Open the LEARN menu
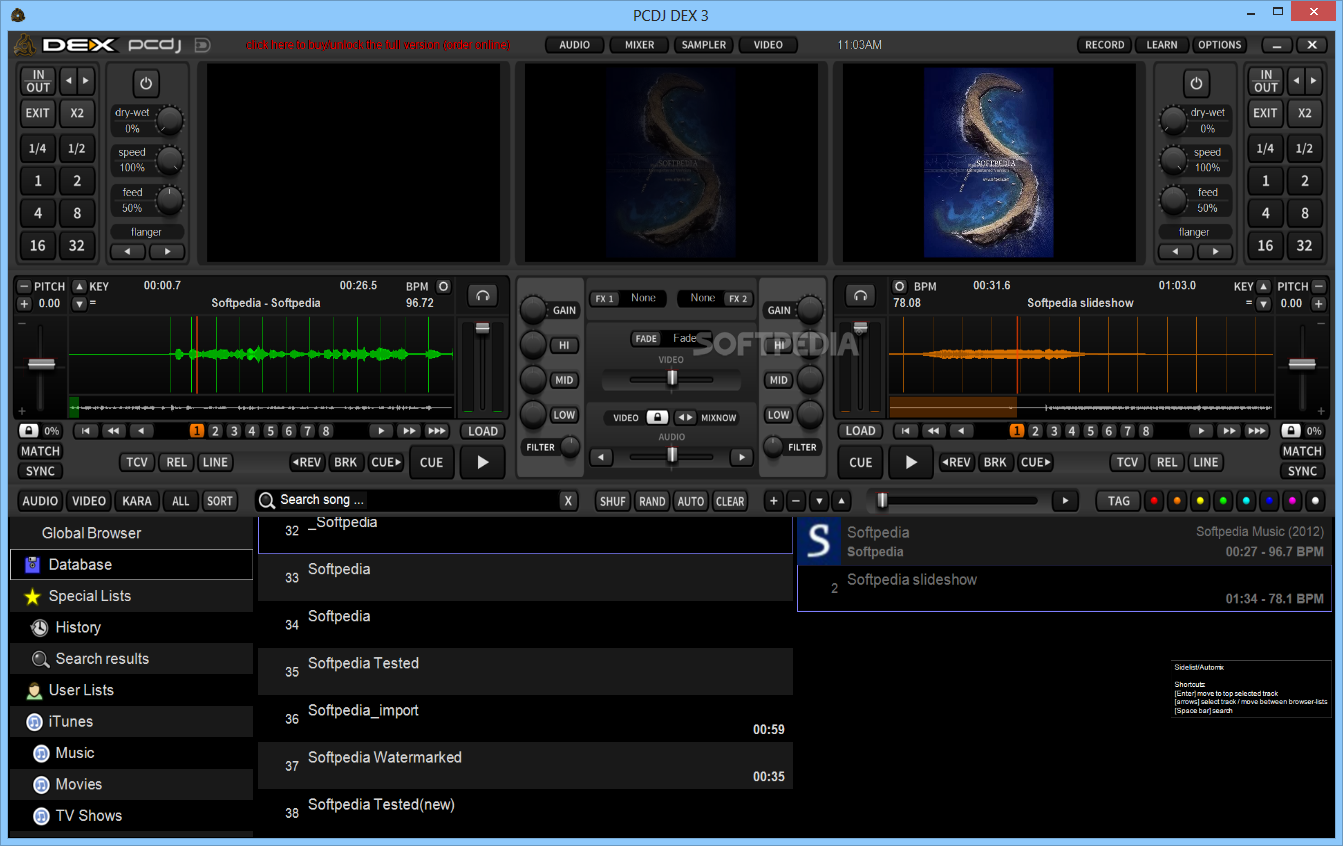 (x=1162, y=45)
